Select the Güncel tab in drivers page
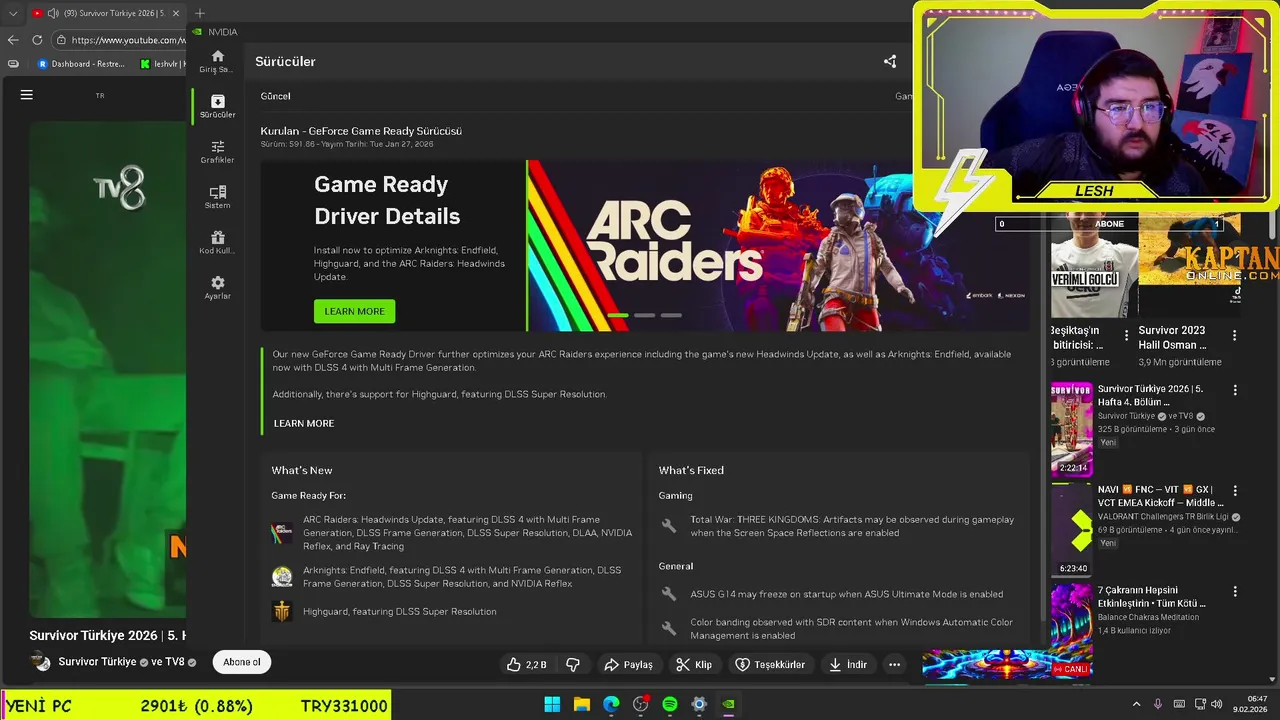This screenshot has width=1280, height=720. point(275,96)
